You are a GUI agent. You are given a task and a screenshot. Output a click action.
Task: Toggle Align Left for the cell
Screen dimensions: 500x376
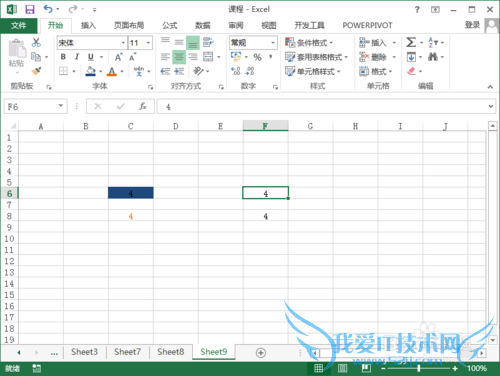tap(165, 57)
